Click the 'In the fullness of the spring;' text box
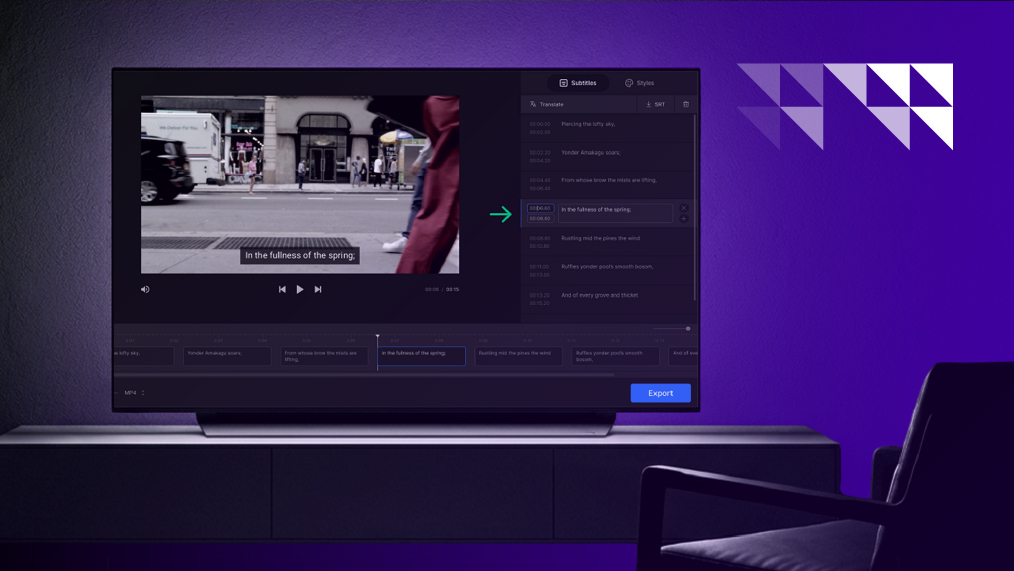The height and width of the screenshot is (571, 1014). (x=615, y=213)
